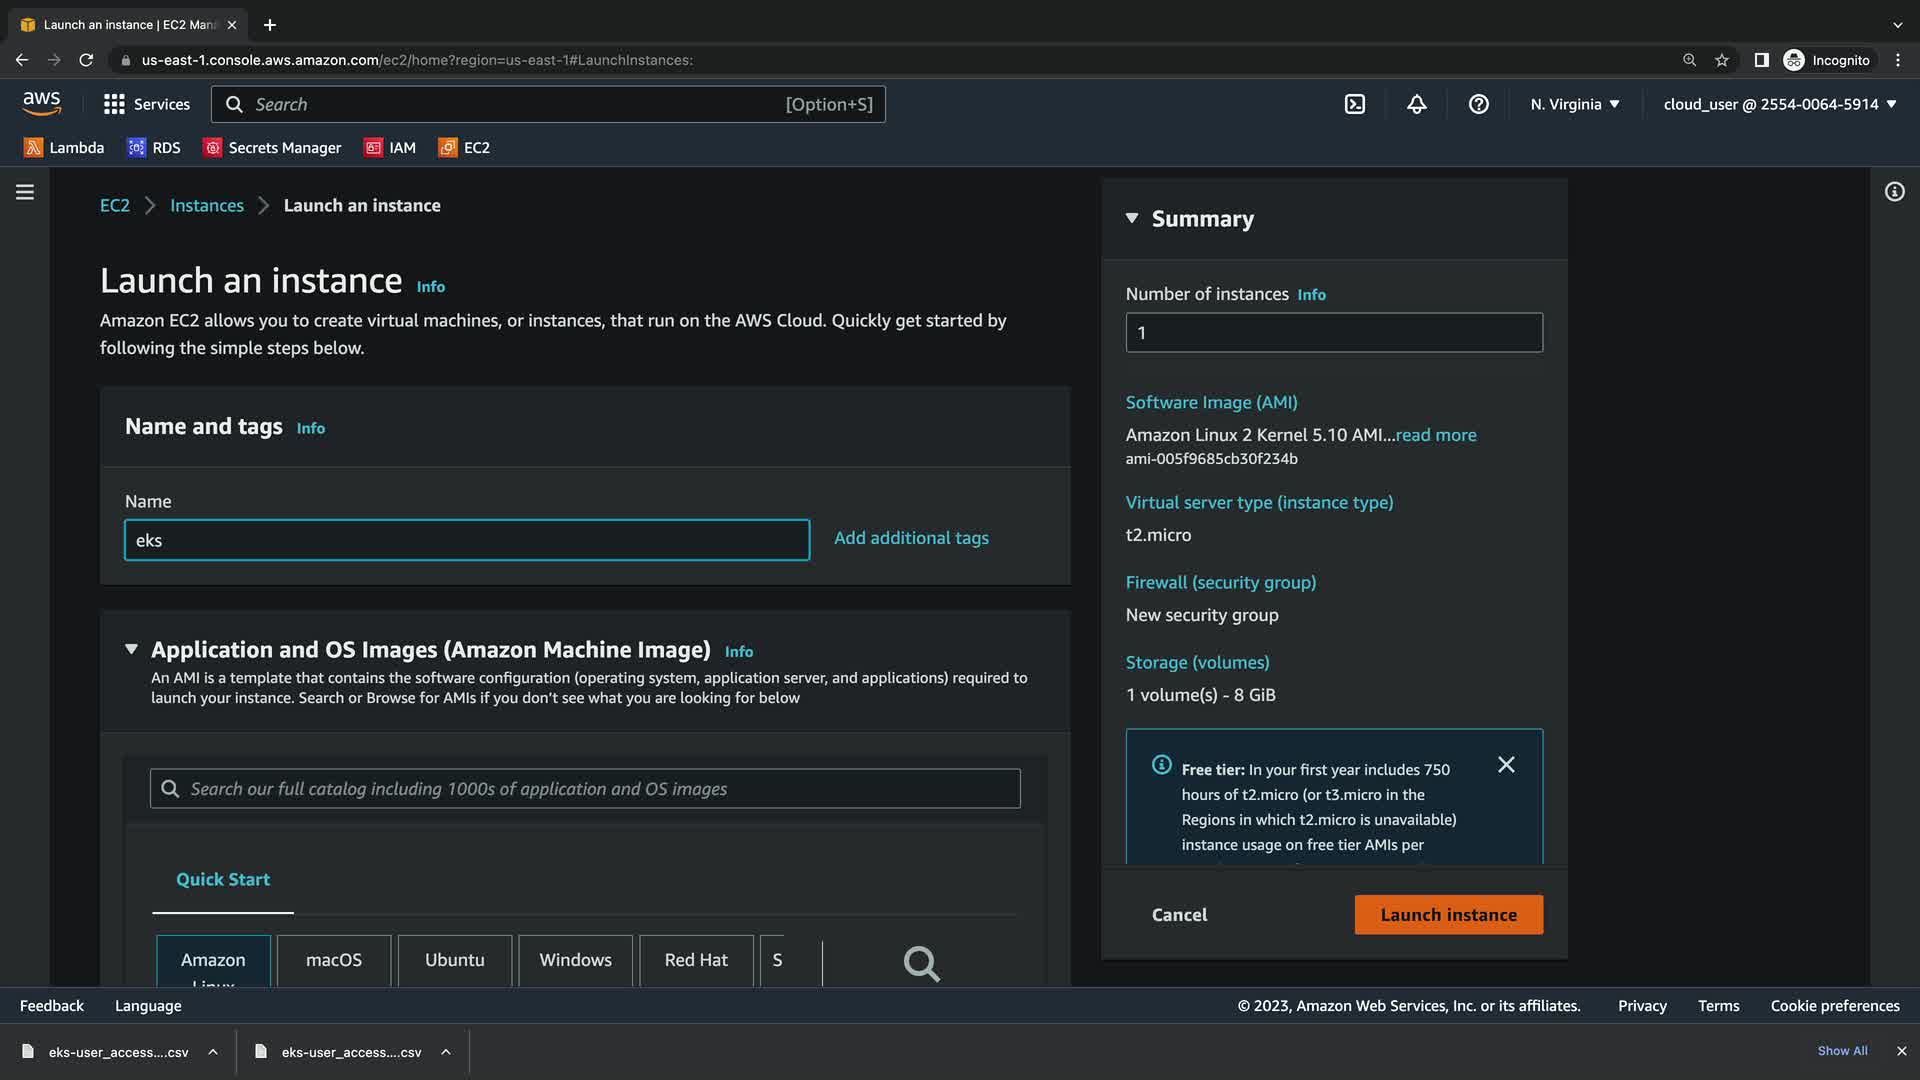Open the cloud_user account dropdown

point(1779,104)
